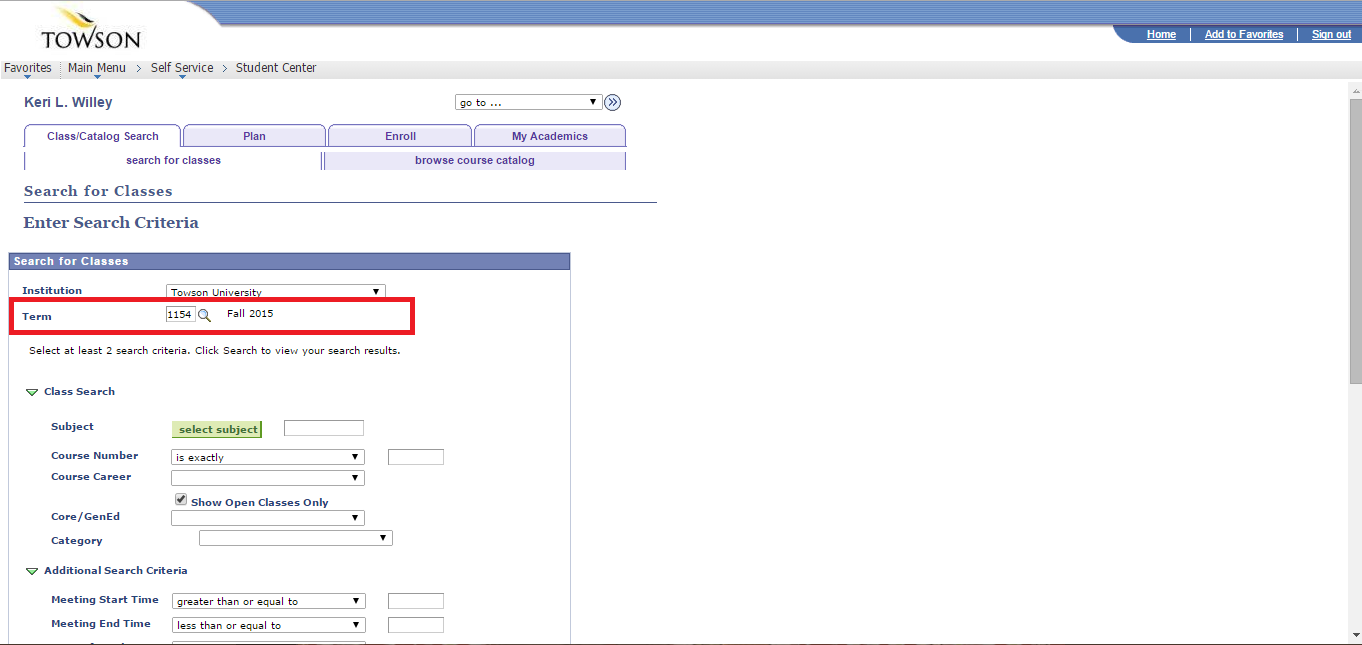1362x645 pixels.
Task: Click the Term input field
Action: tap(178, 313)
